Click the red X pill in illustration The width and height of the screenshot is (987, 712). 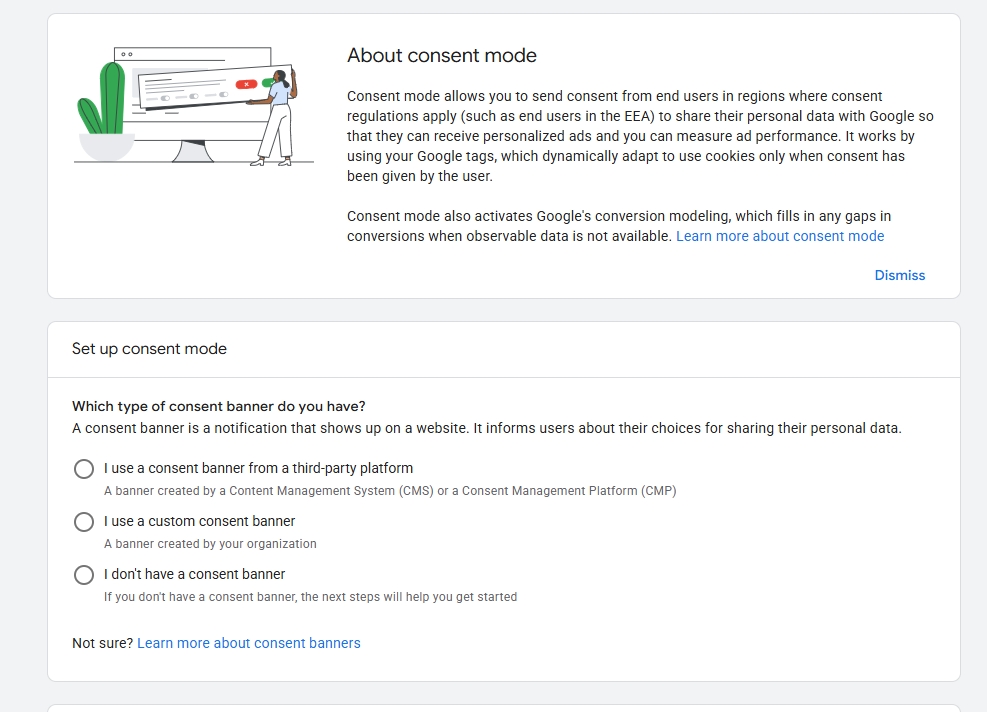(245, 84)
